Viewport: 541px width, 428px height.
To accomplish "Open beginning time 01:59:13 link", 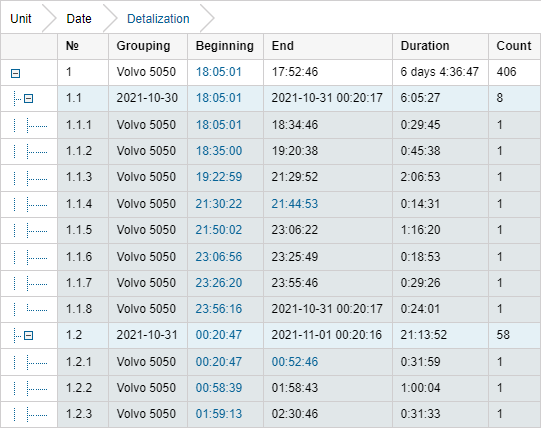I will [219, 414].
